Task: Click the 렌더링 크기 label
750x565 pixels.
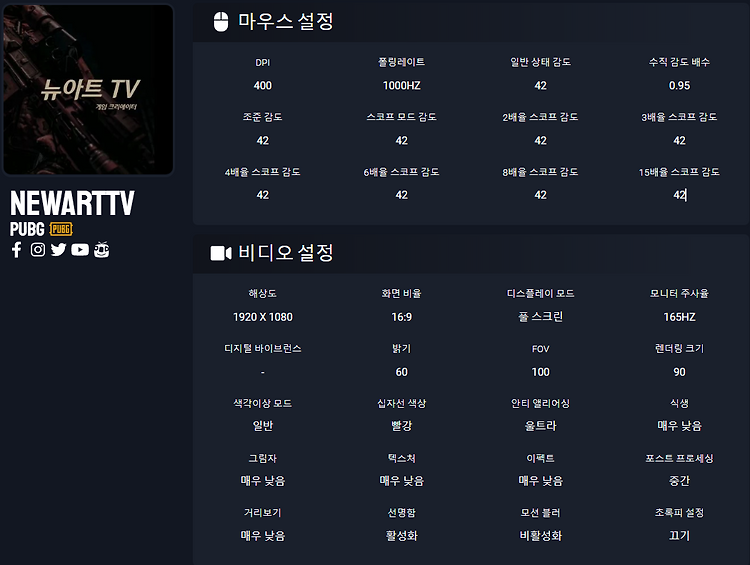Action: click(680, 349)
